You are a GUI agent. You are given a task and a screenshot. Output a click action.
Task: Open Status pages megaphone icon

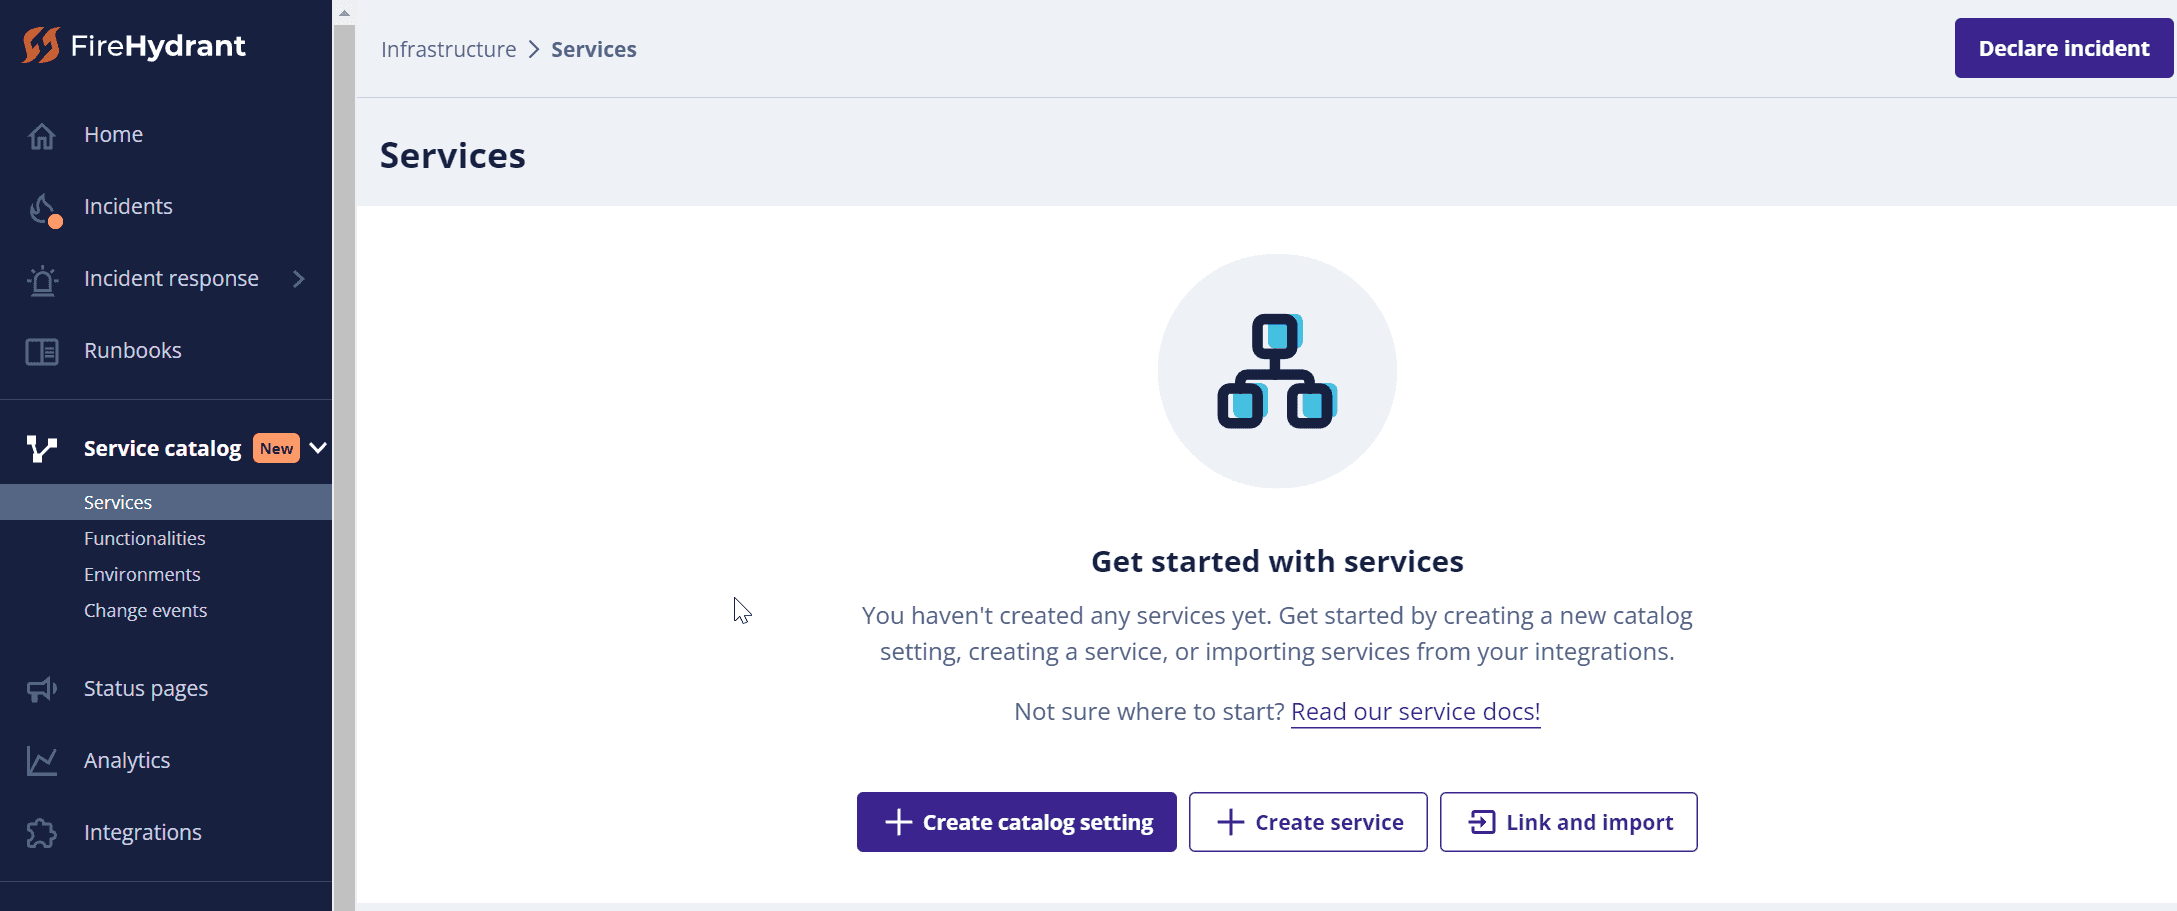pyautogui.click(x=42, y=689)
